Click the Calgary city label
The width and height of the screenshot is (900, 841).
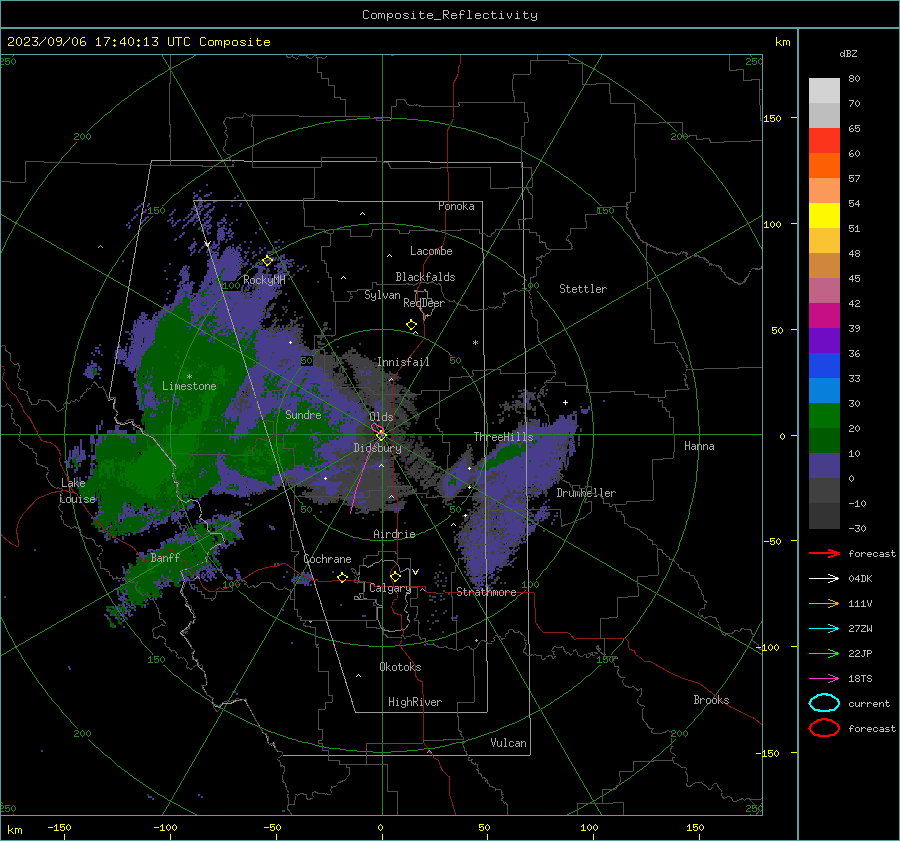click(x=390, y=588)
